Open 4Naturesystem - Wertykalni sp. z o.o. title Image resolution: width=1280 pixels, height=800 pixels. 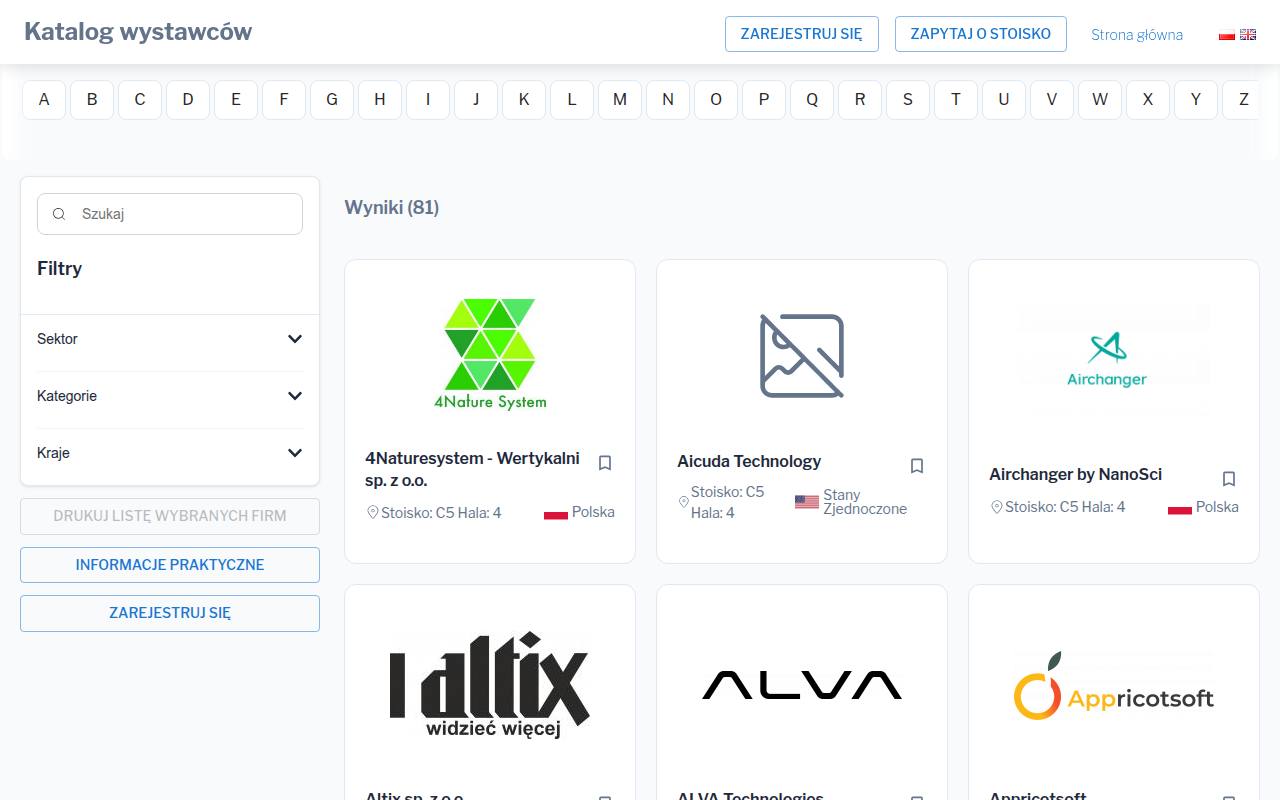473,469
